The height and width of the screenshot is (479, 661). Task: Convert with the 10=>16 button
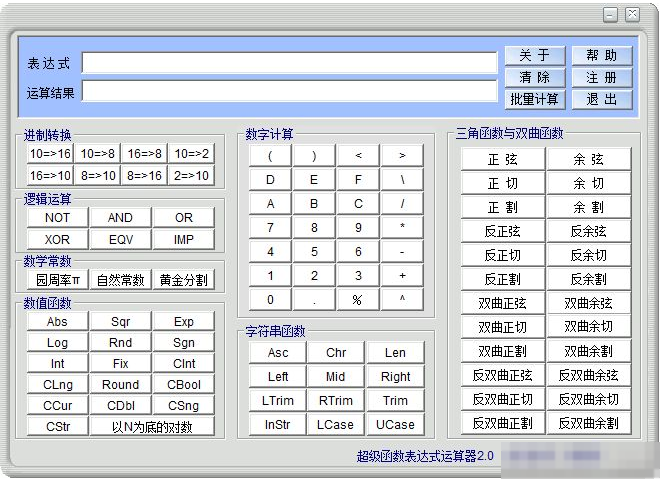pyautogui.click(x=50, y=153)
